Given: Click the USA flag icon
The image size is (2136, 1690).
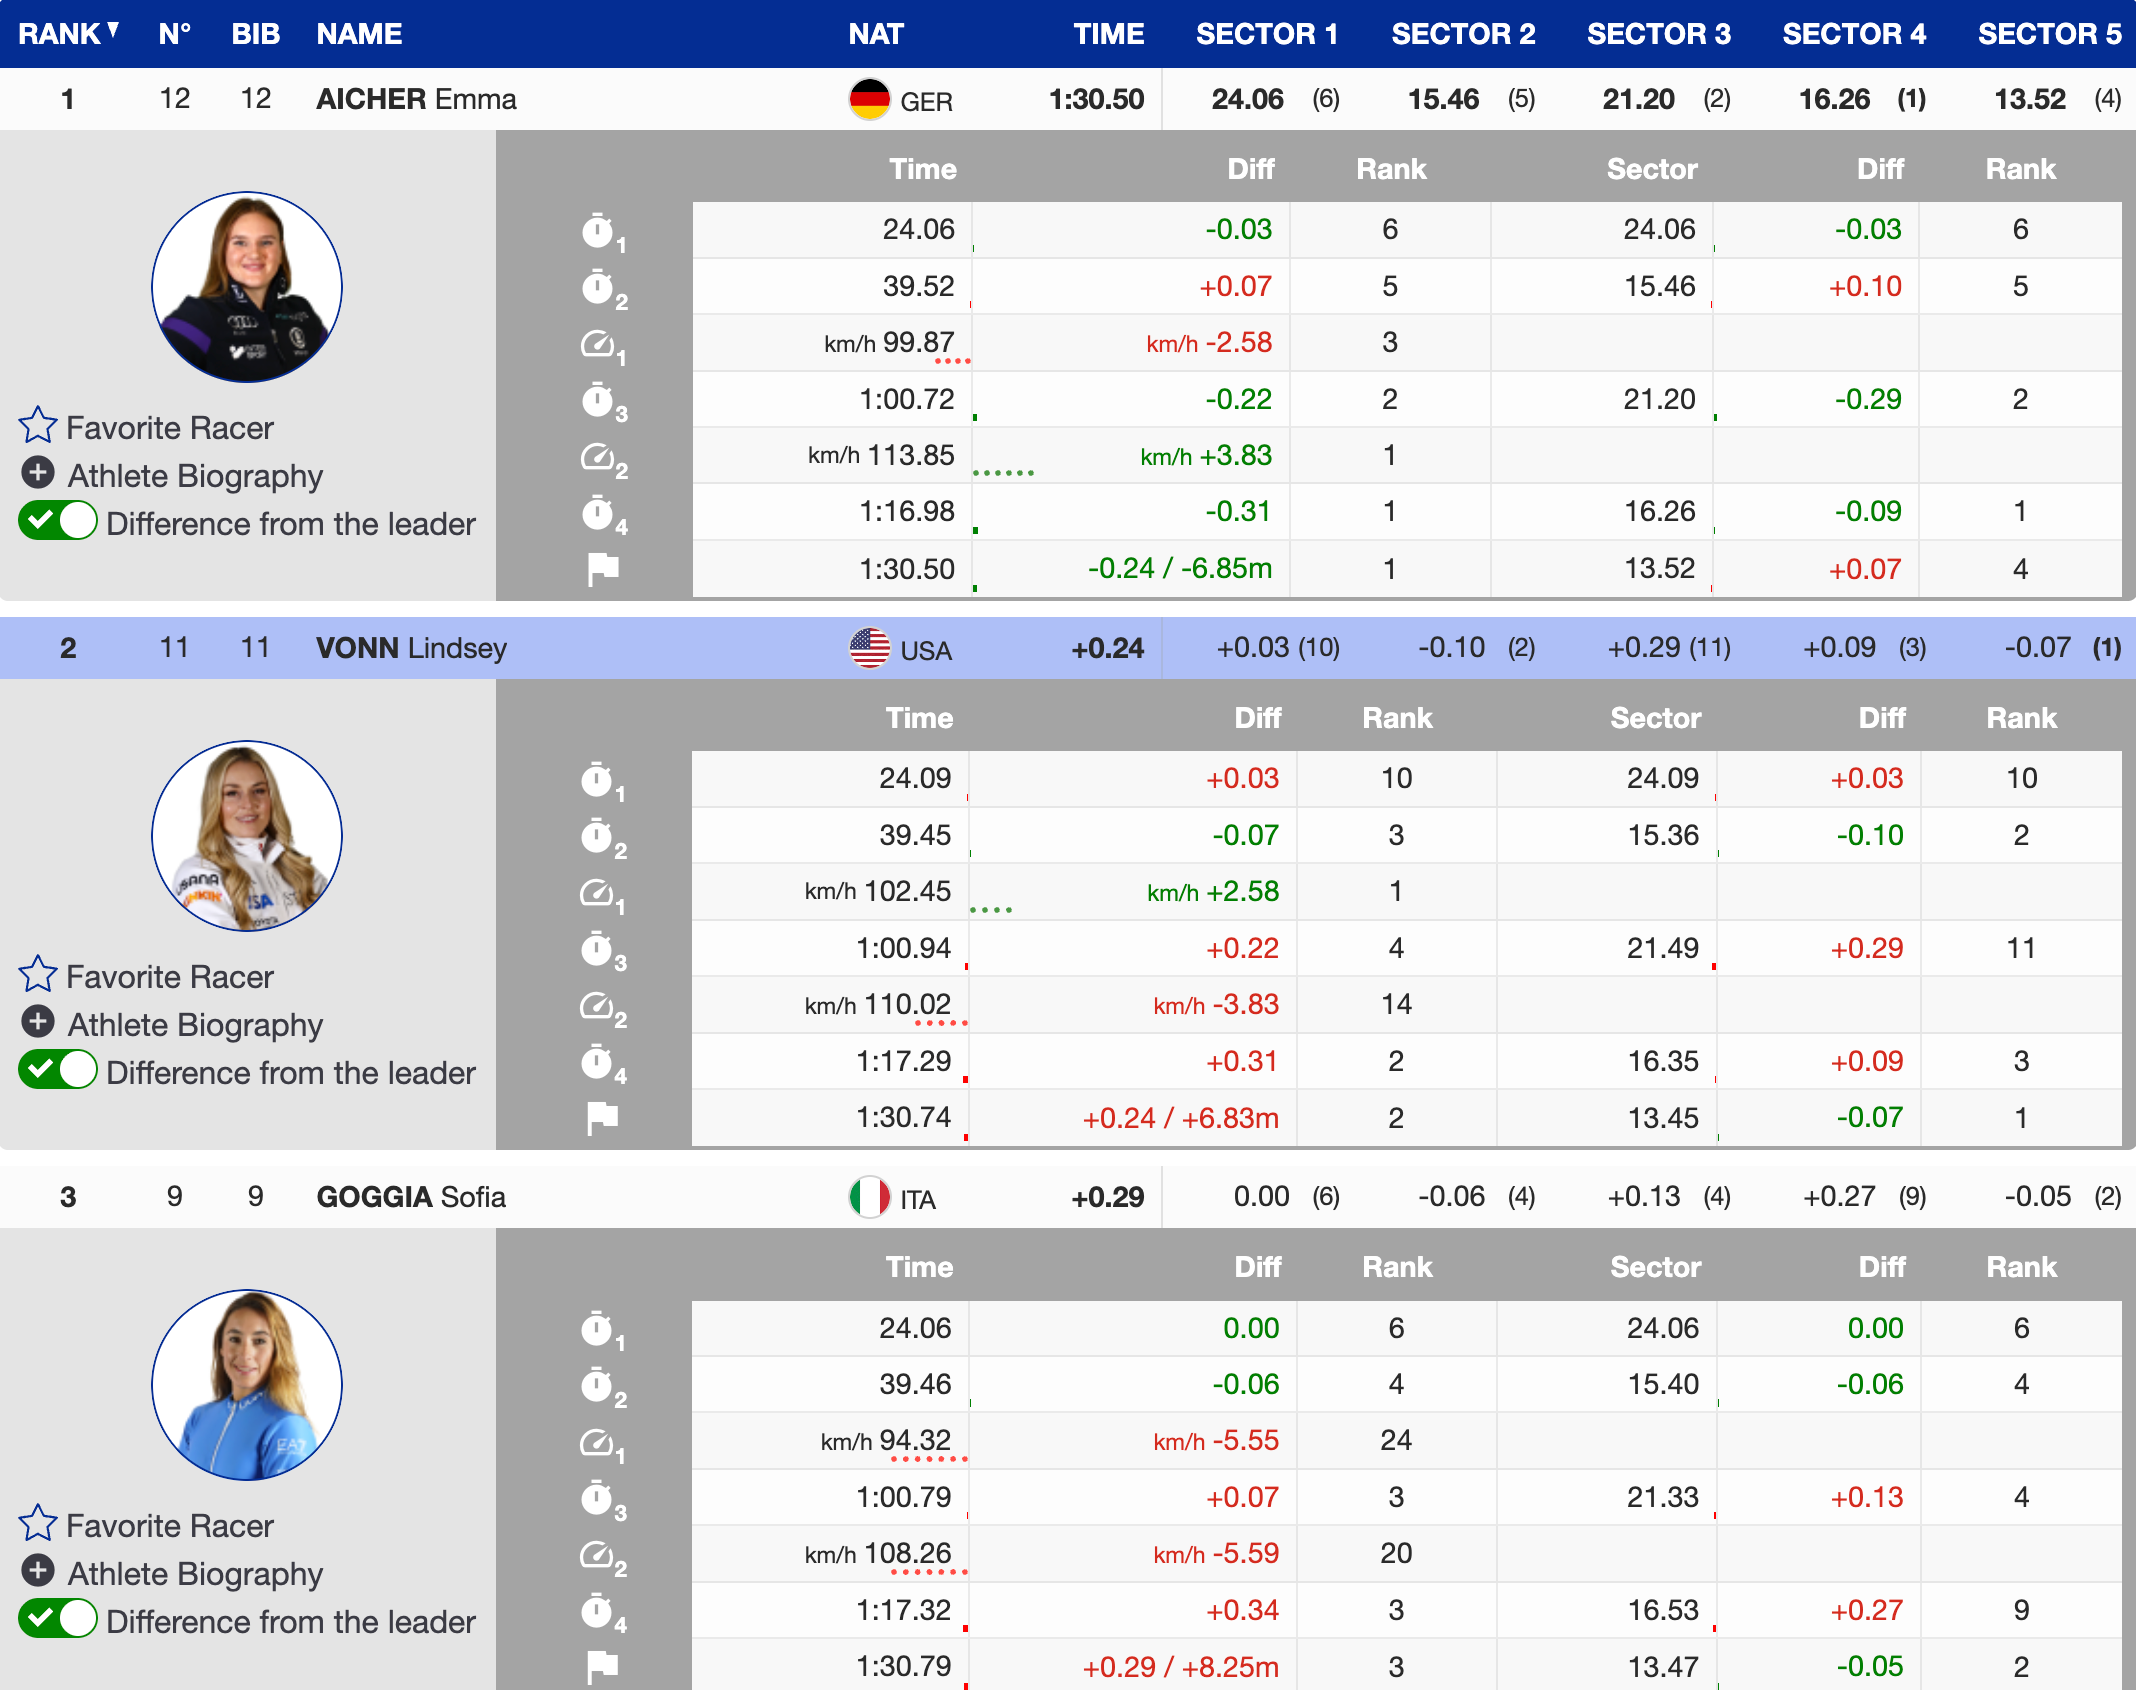Looking at the screenshot, I should tap(869, 648).
